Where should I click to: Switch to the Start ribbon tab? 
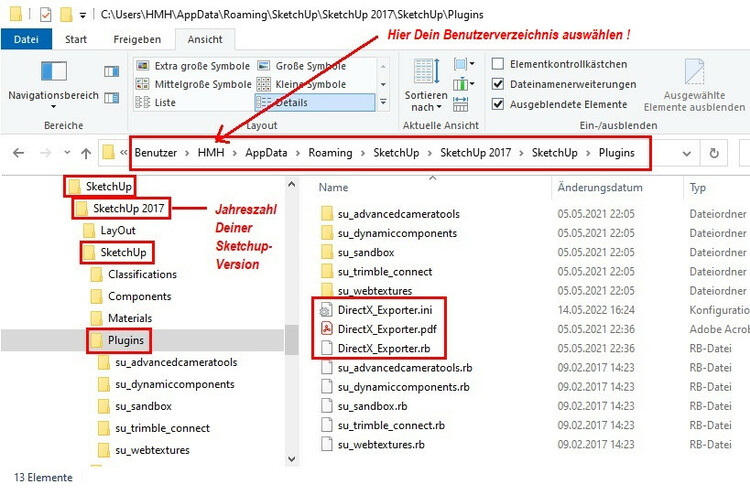coord(76,39)
